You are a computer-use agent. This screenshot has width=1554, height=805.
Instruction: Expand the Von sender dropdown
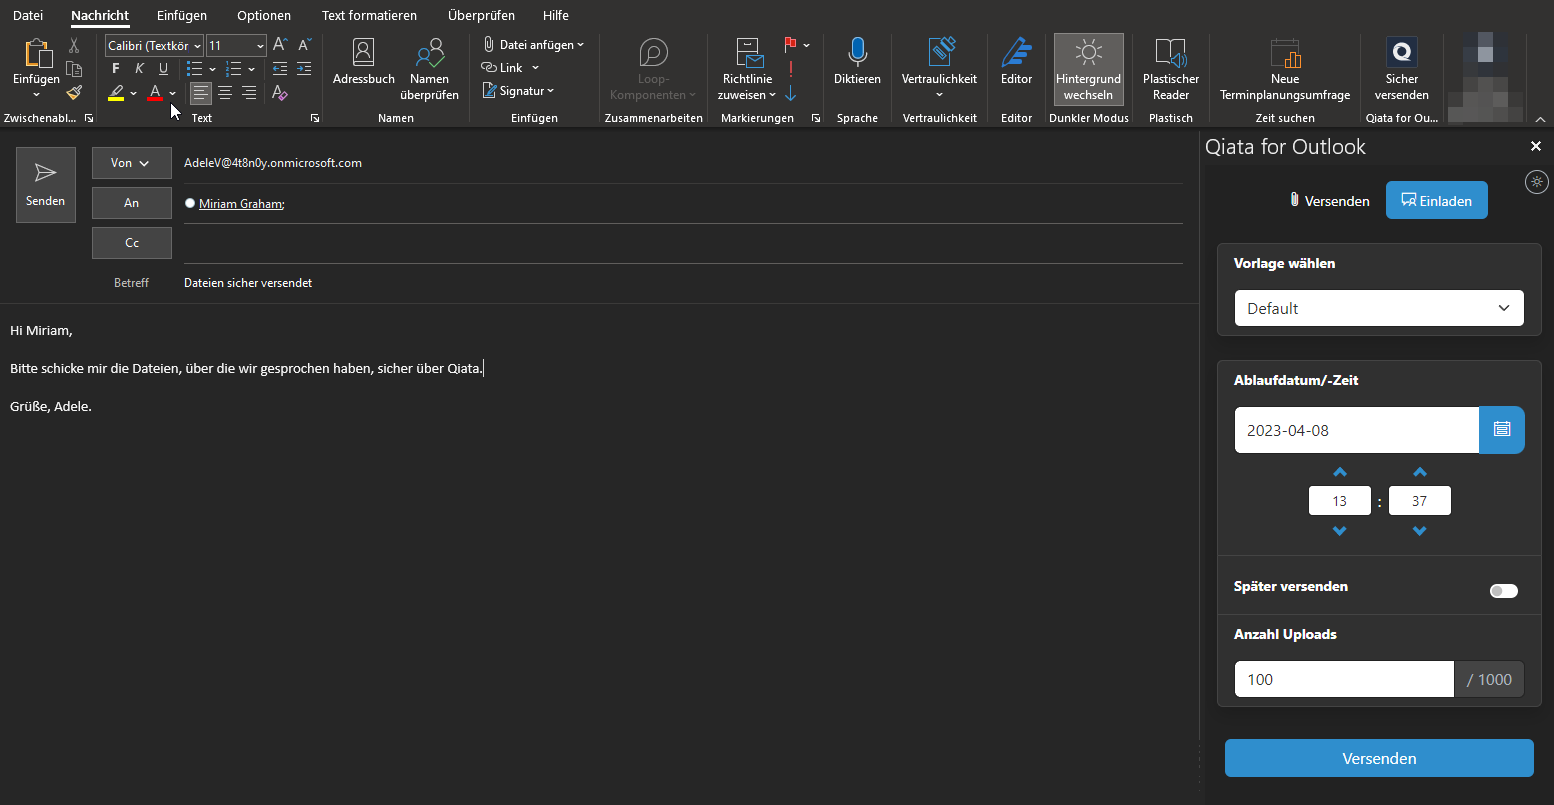[x=131, y=163]
